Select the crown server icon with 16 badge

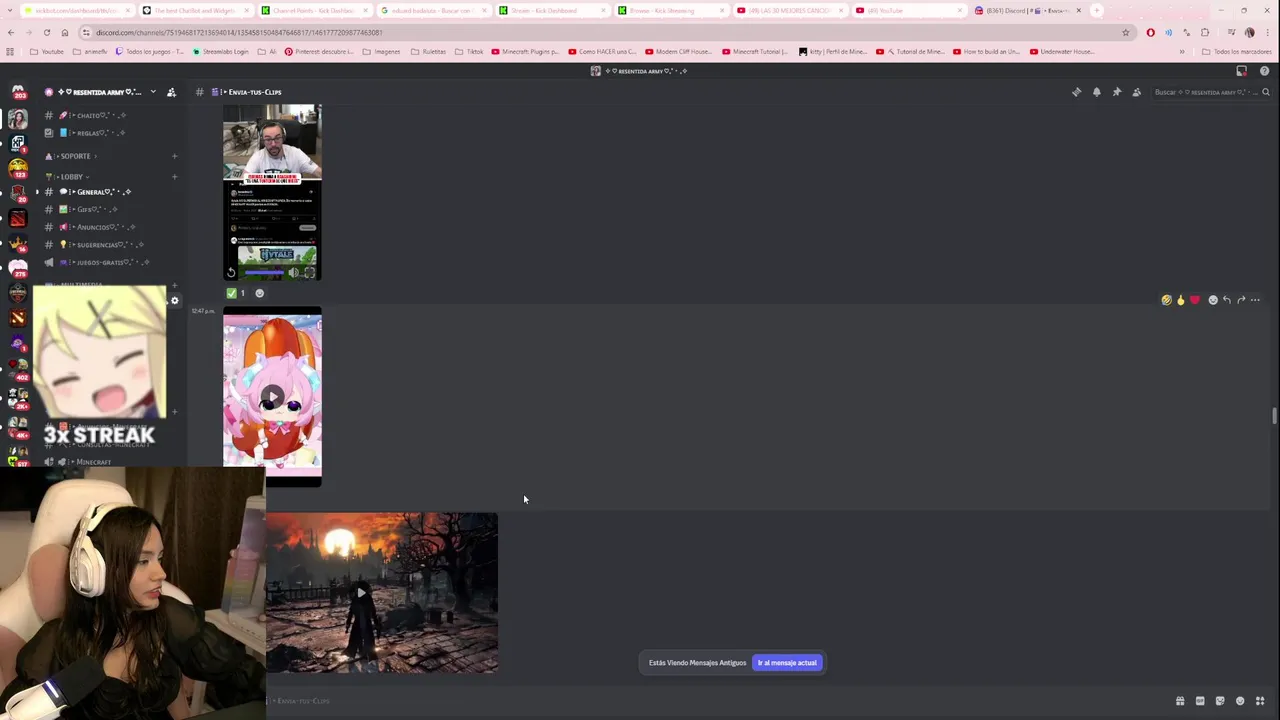click(18, 242)
